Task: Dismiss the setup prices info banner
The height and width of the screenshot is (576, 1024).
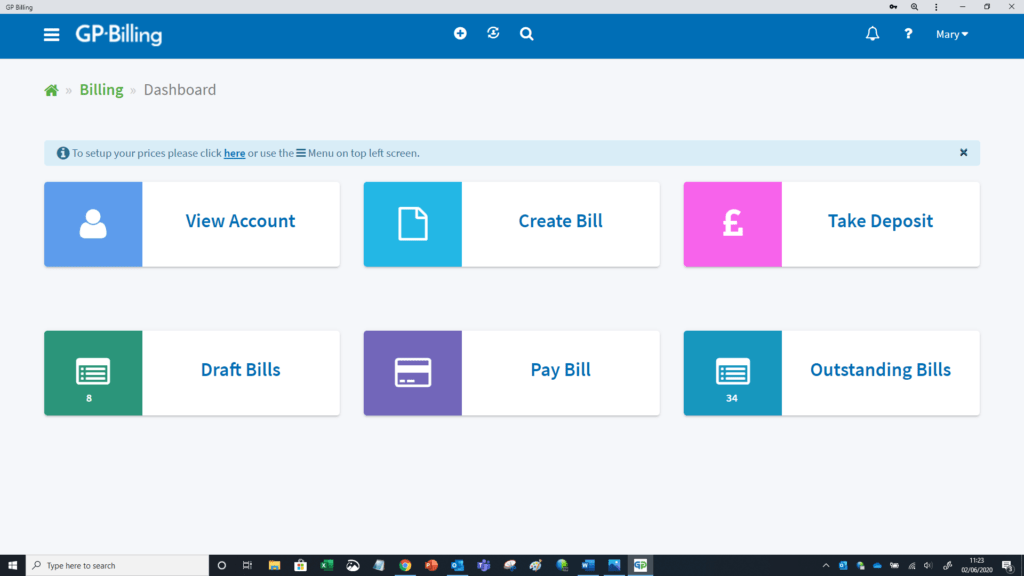Action: pyautogui.click(x=963, y=152)
